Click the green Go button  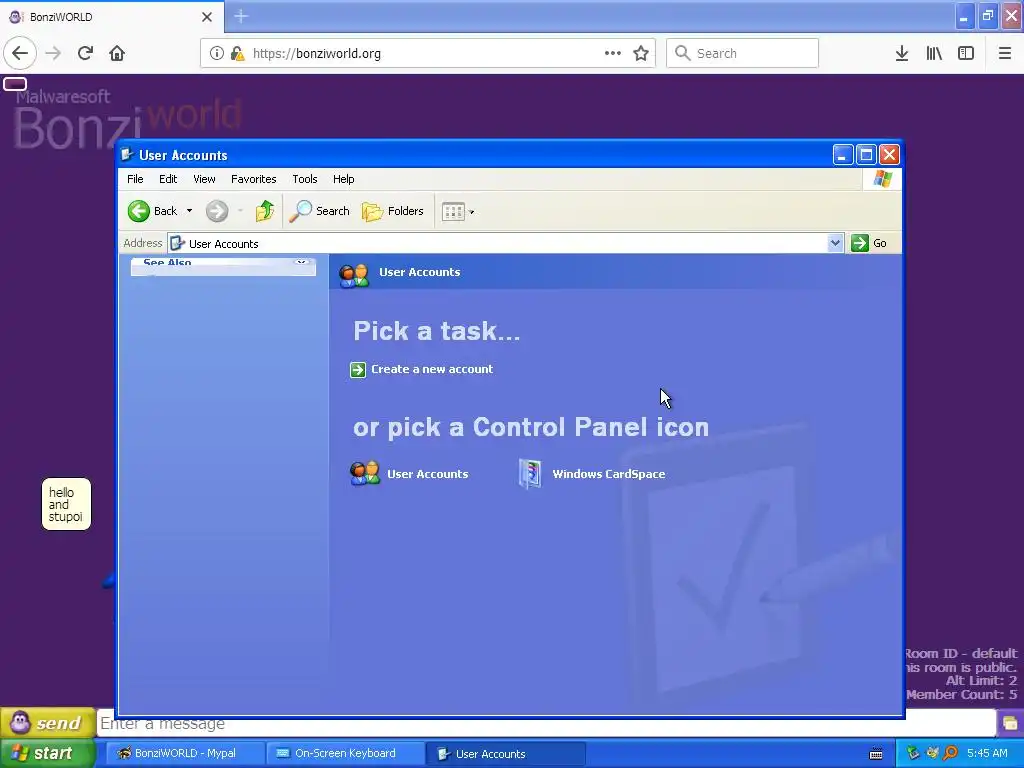pos(869,243)
